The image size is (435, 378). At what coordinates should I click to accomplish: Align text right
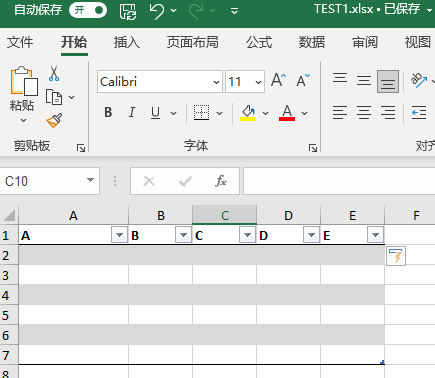tap(388, 113)
